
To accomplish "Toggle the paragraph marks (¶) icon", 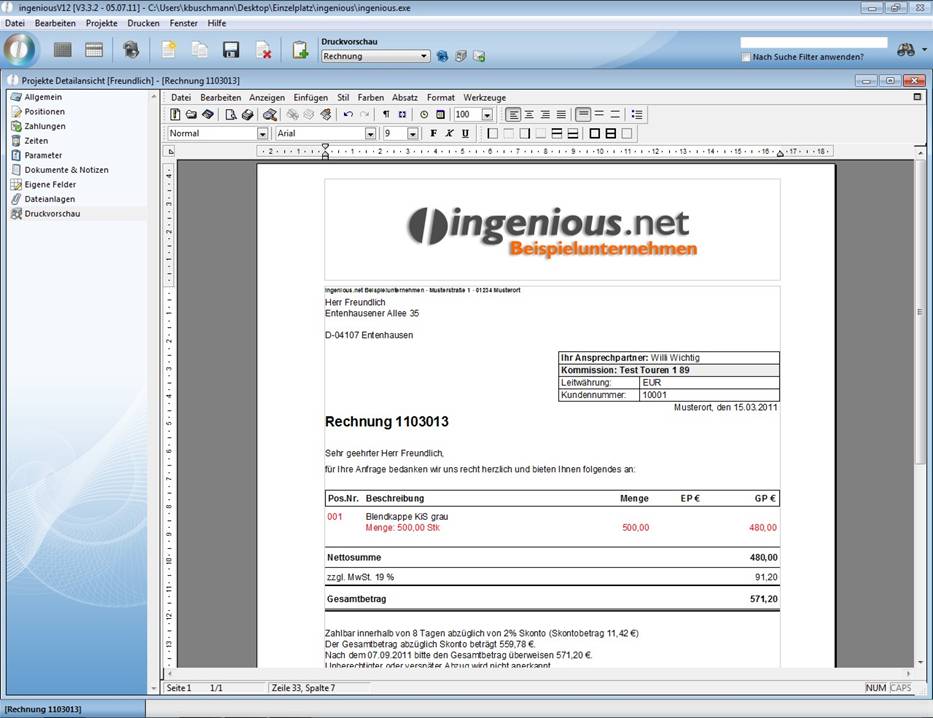I will [386, 115].
